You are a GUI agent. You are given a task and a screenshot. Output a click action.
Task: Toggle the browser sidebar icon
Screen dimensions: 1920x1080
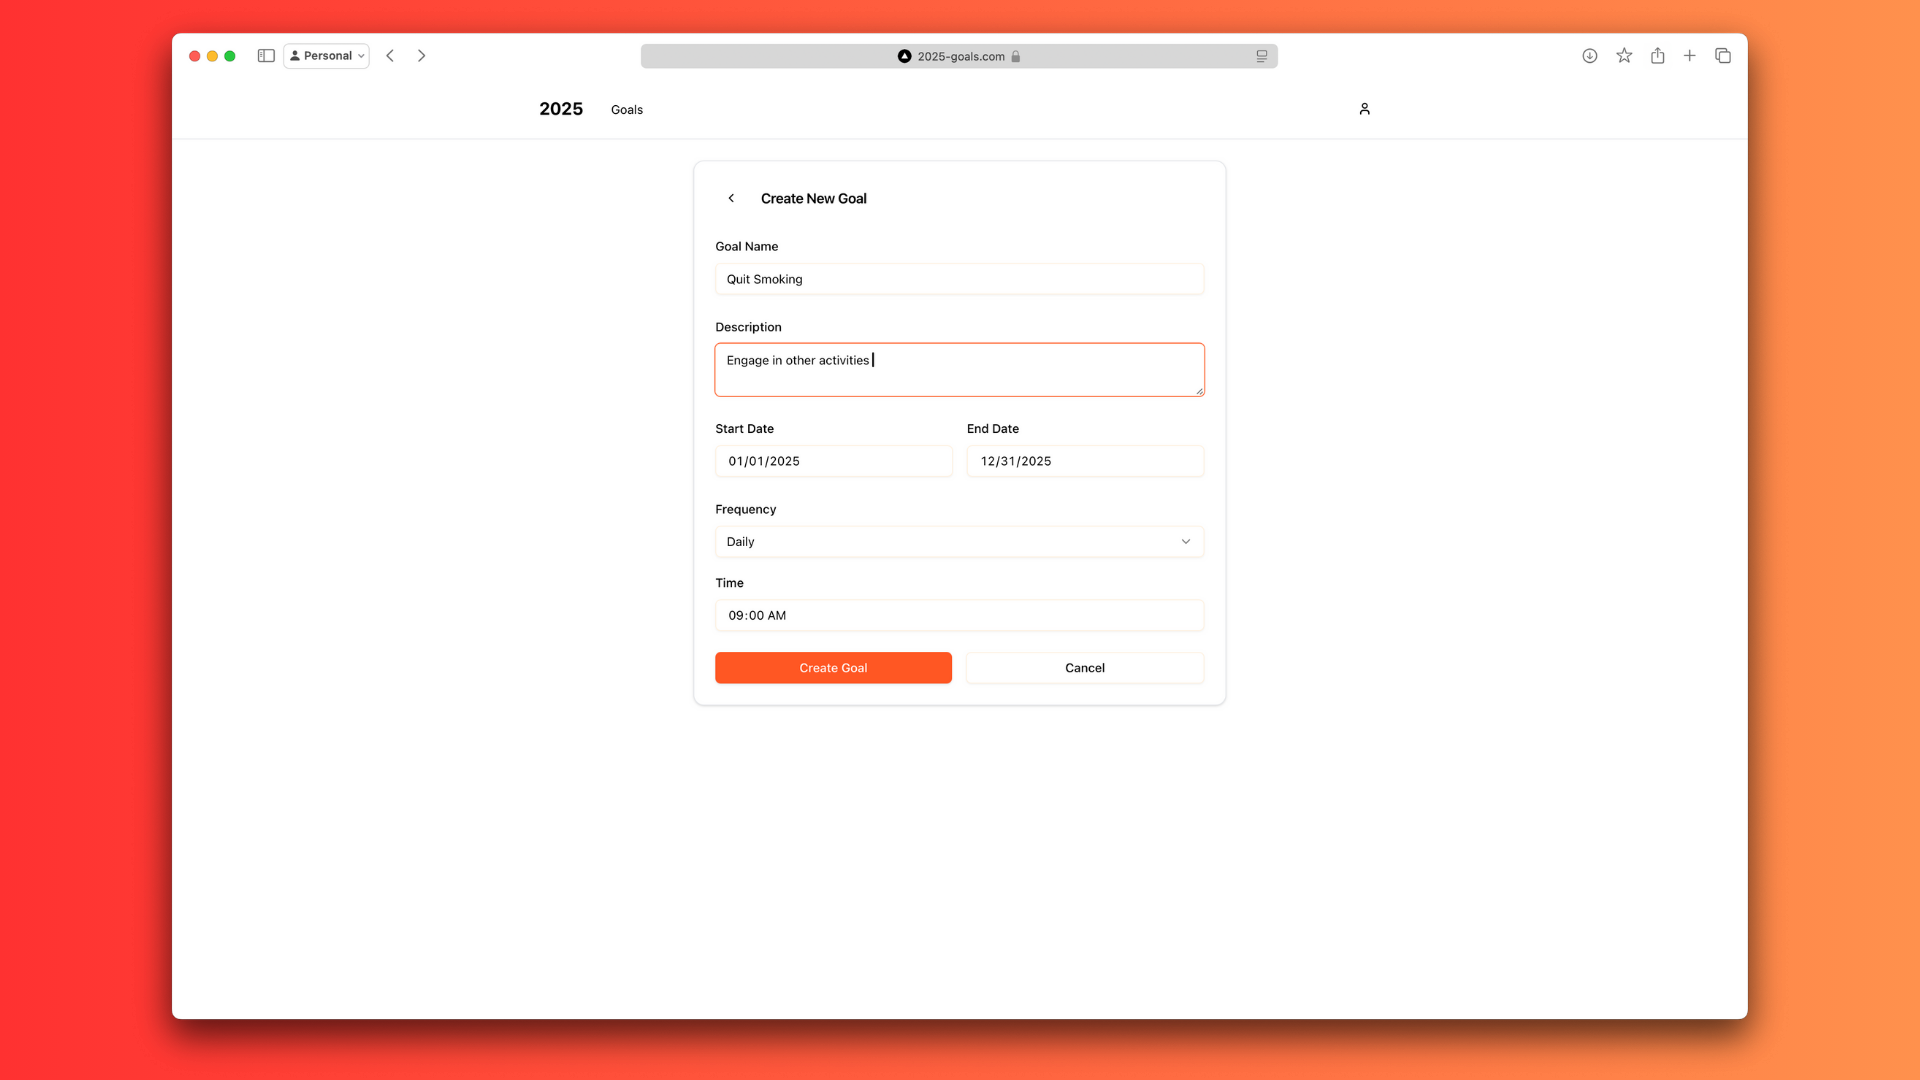266,56
